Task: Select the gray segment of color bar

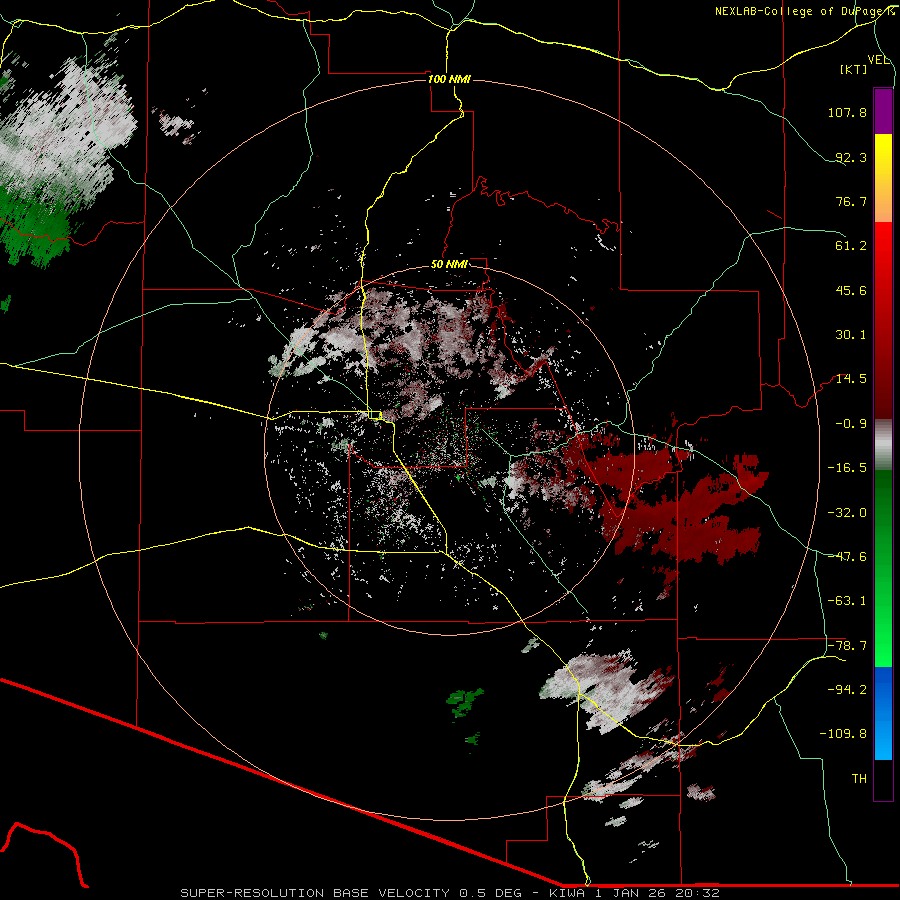Action: coord(883,445)
